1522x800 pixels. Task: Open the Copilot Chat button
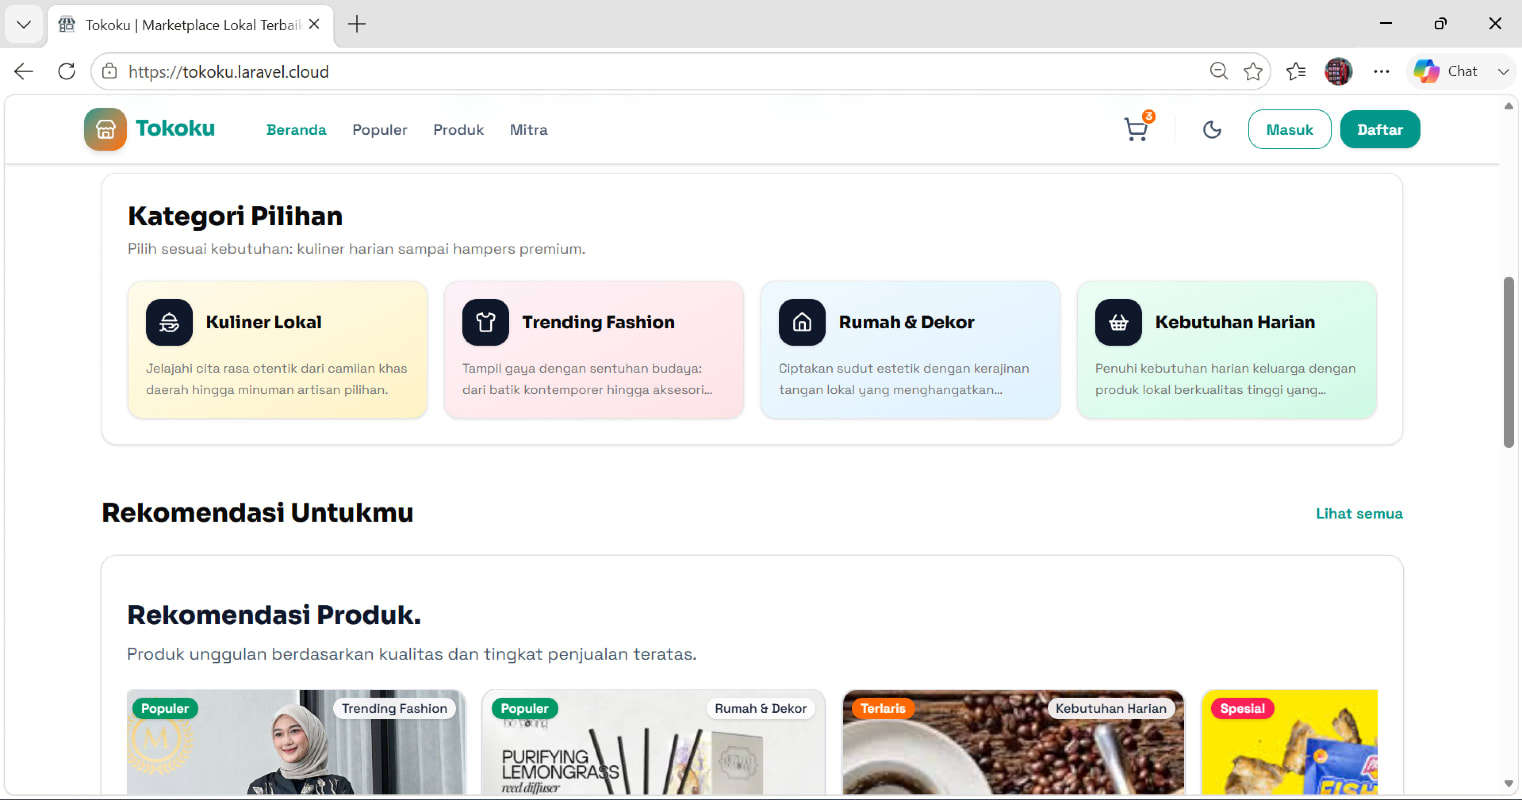click(1446, 71)
